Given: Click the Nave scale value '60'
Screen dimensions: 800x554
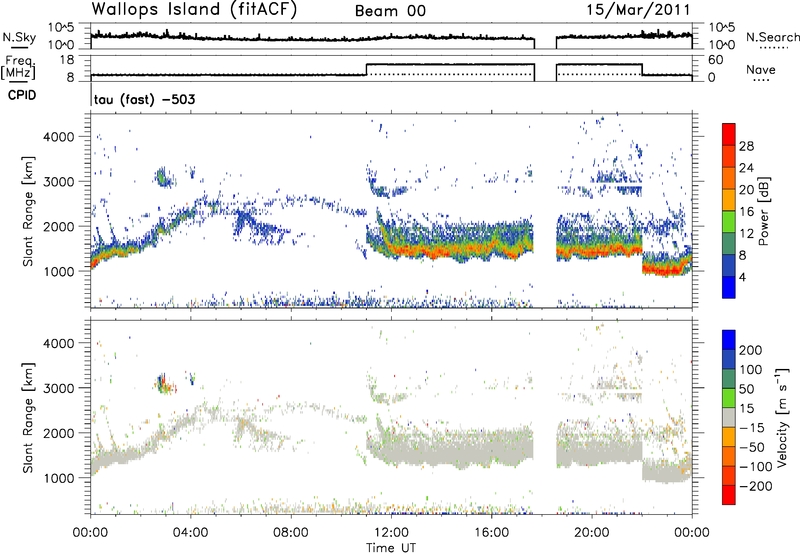Looking at the screenshot, I should coord(715,60).
